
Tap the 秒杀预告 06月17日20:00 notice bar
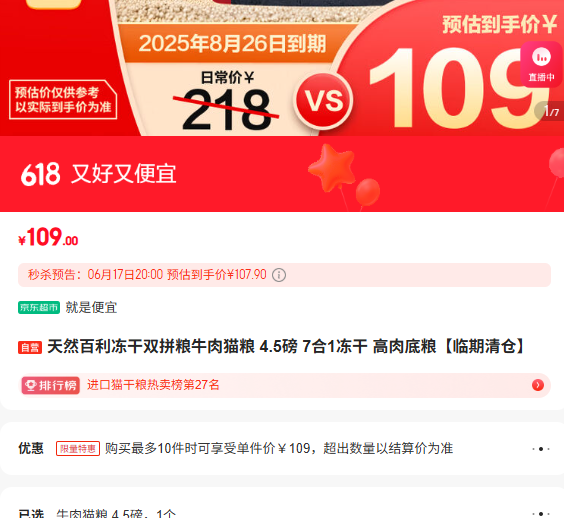284,275
